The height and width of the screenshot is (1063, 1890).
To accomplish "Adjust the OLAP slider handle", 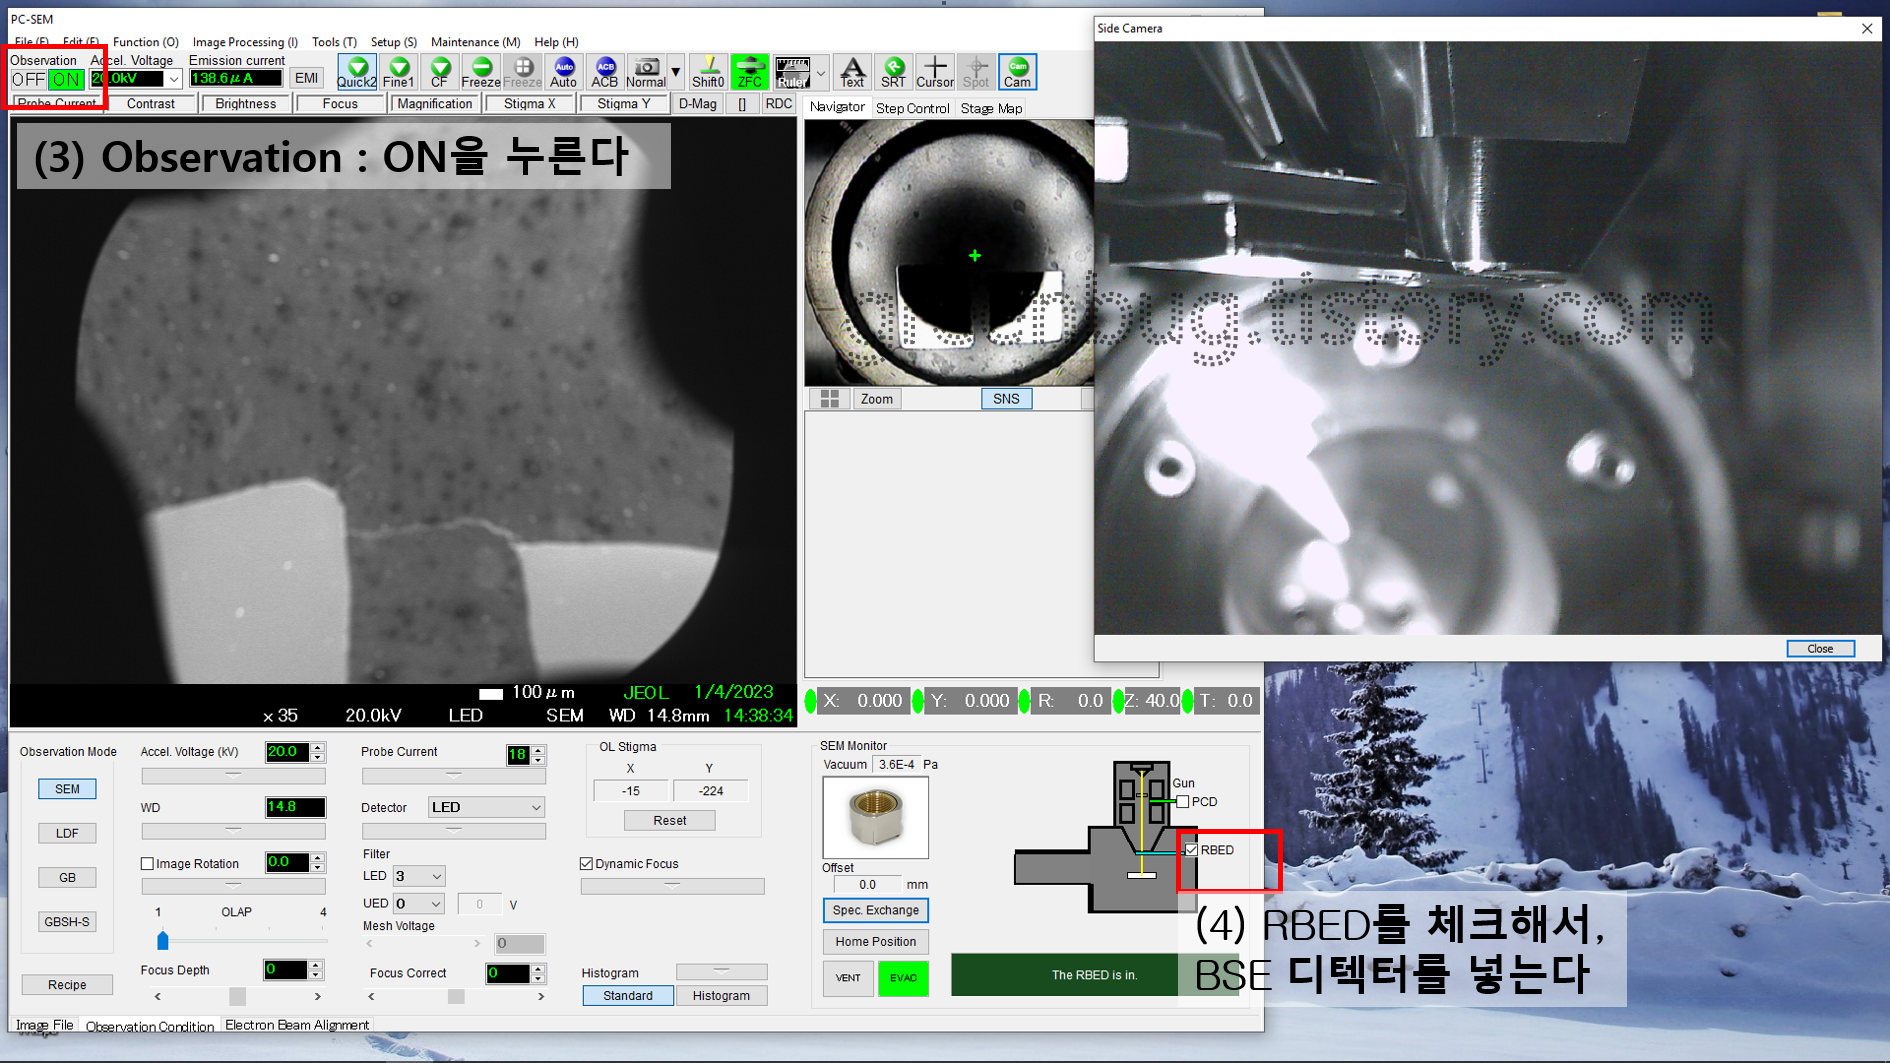I will click(x=163, y=940).
